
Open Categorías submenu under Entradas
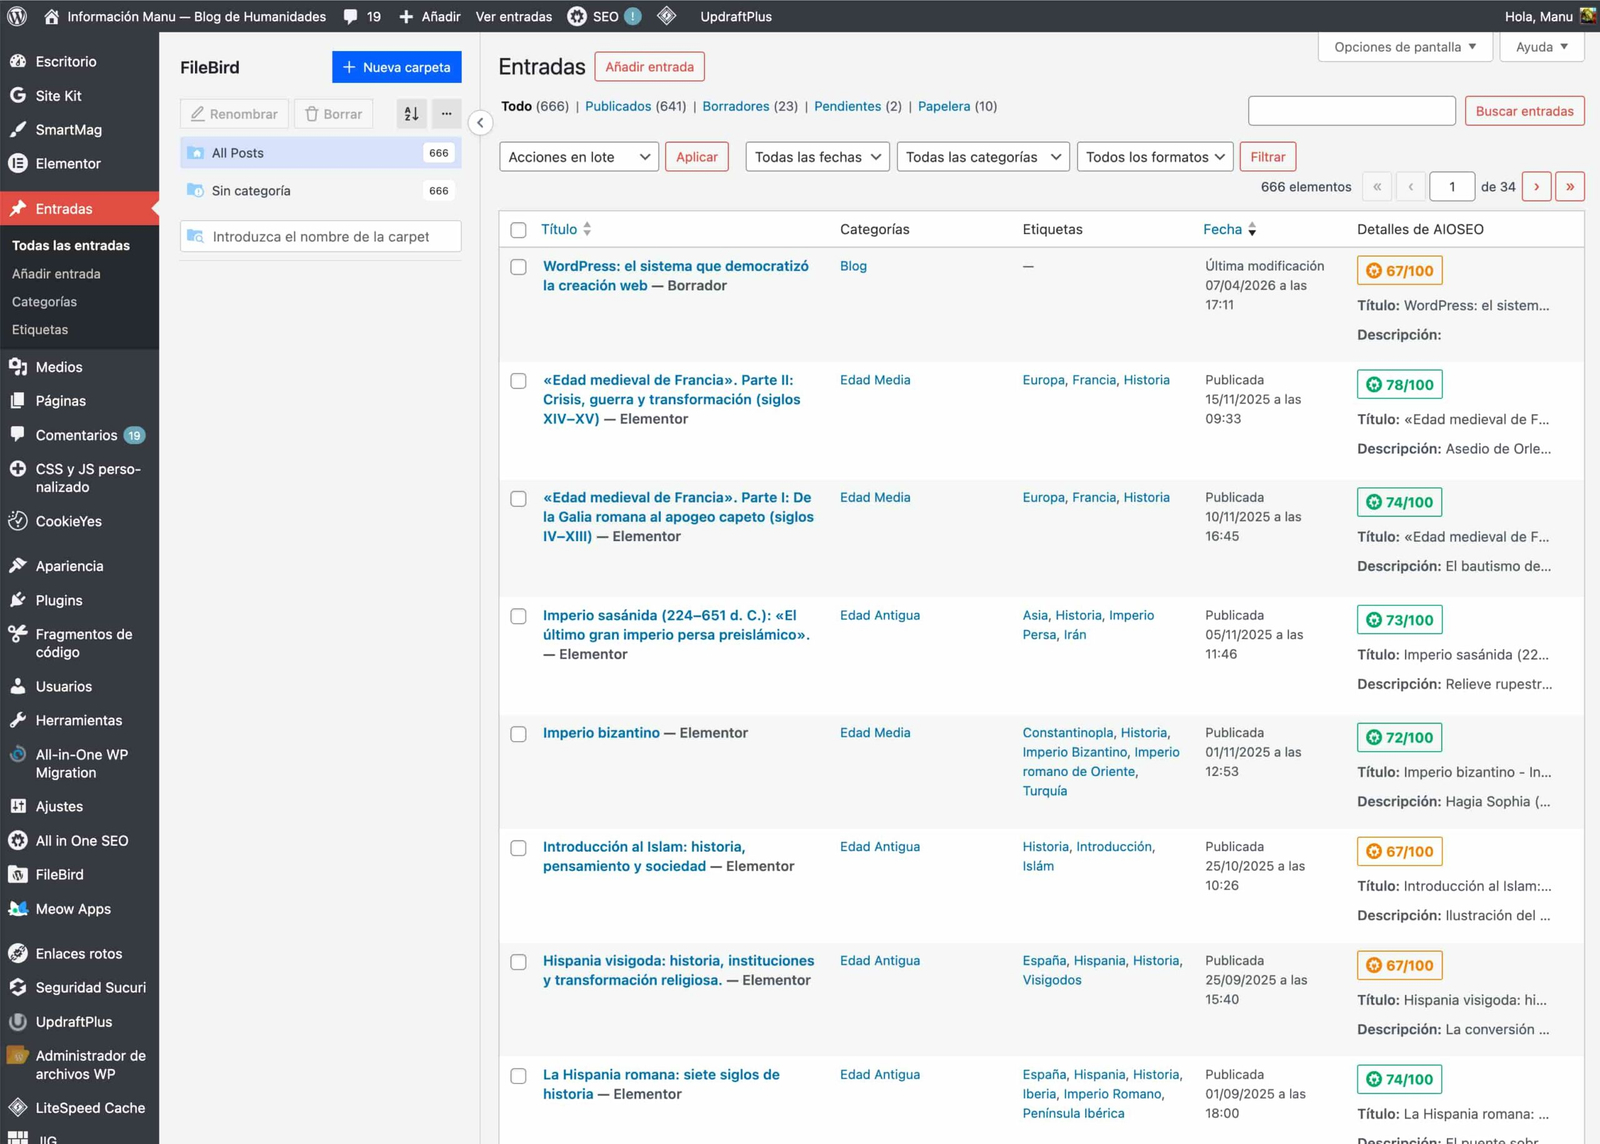(44, 302)
